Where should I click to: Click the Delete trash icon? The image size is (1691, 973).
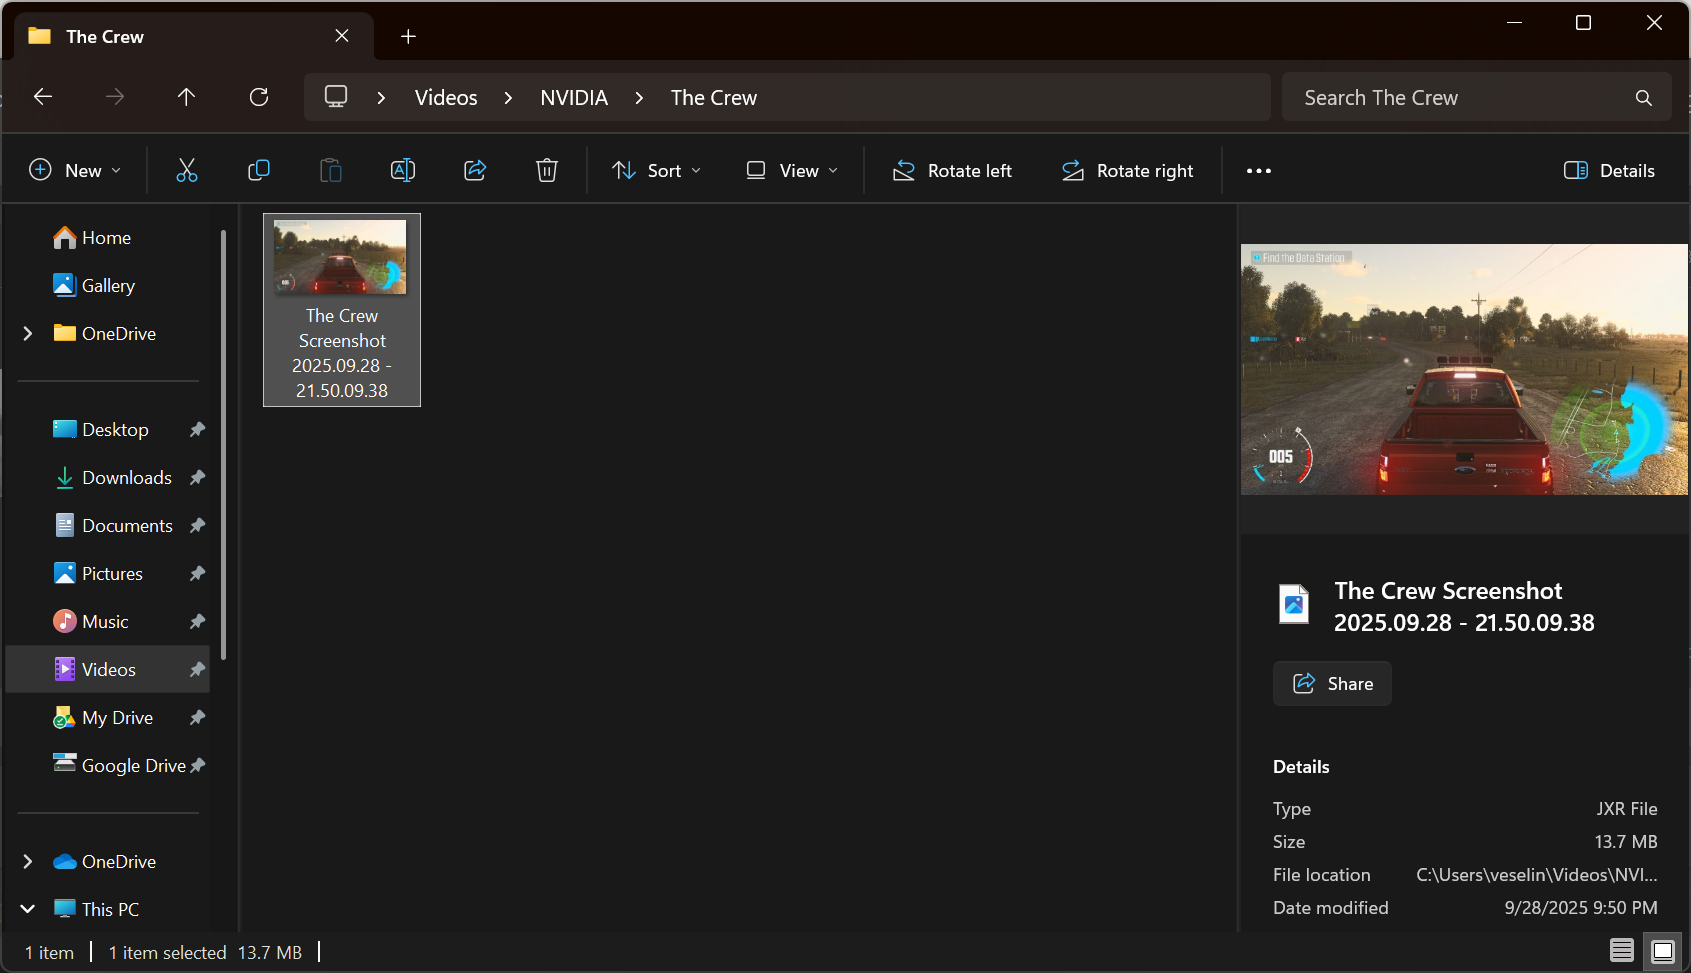(547, 170)
